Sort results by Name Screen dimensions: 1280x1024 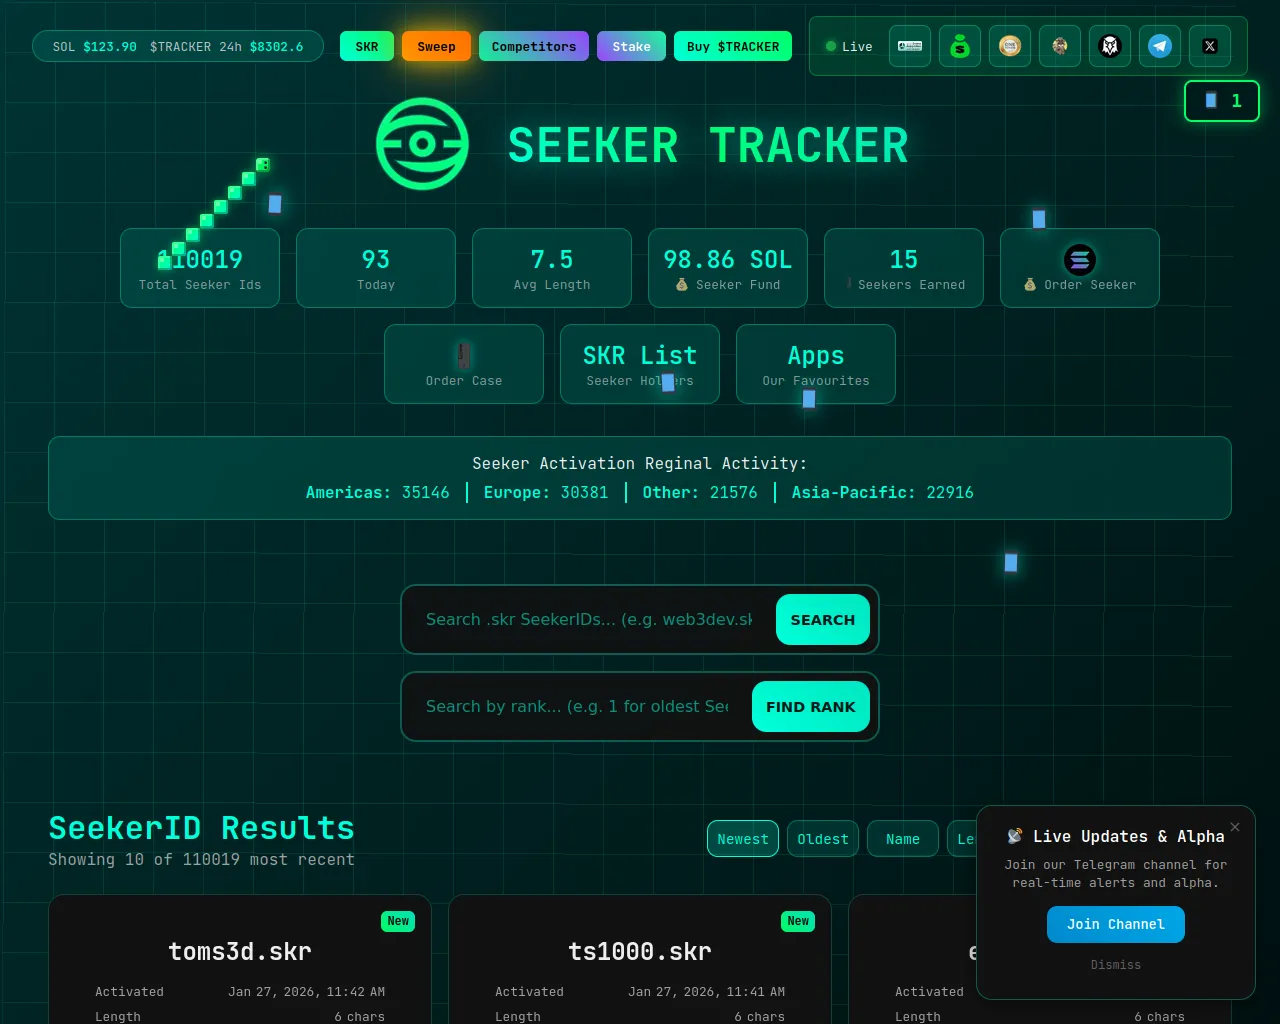tap(903, 839)
